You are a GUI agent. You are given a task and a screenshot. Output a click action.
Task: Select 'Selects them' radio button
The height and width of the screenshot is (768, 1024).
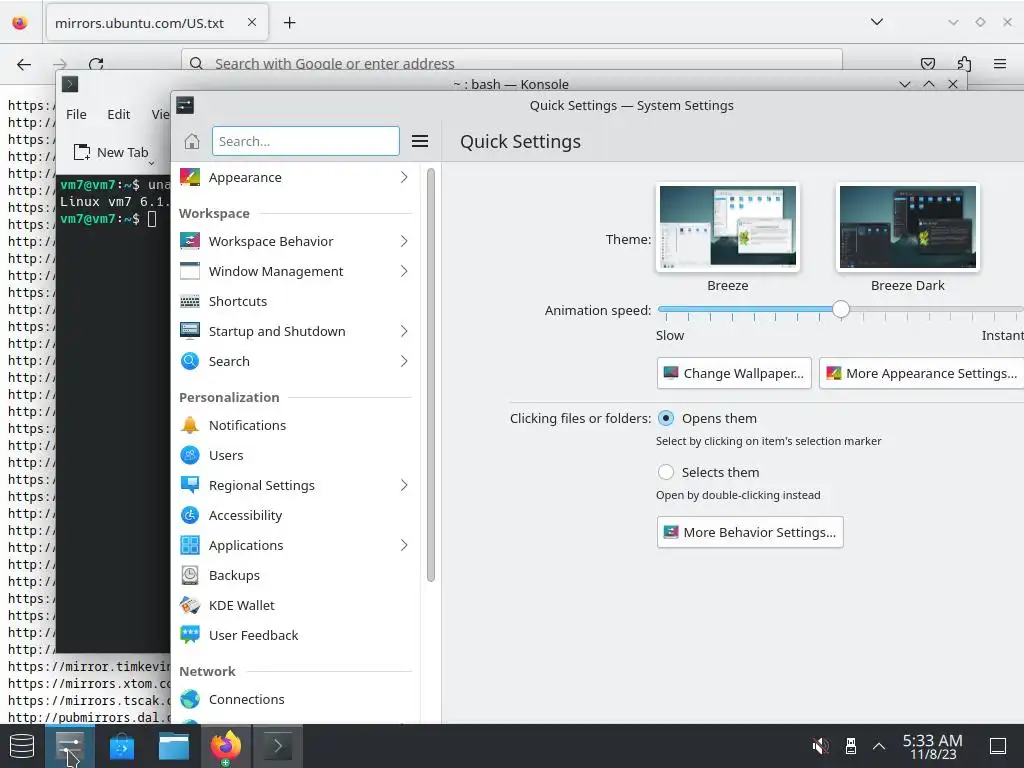click(666, 472)
